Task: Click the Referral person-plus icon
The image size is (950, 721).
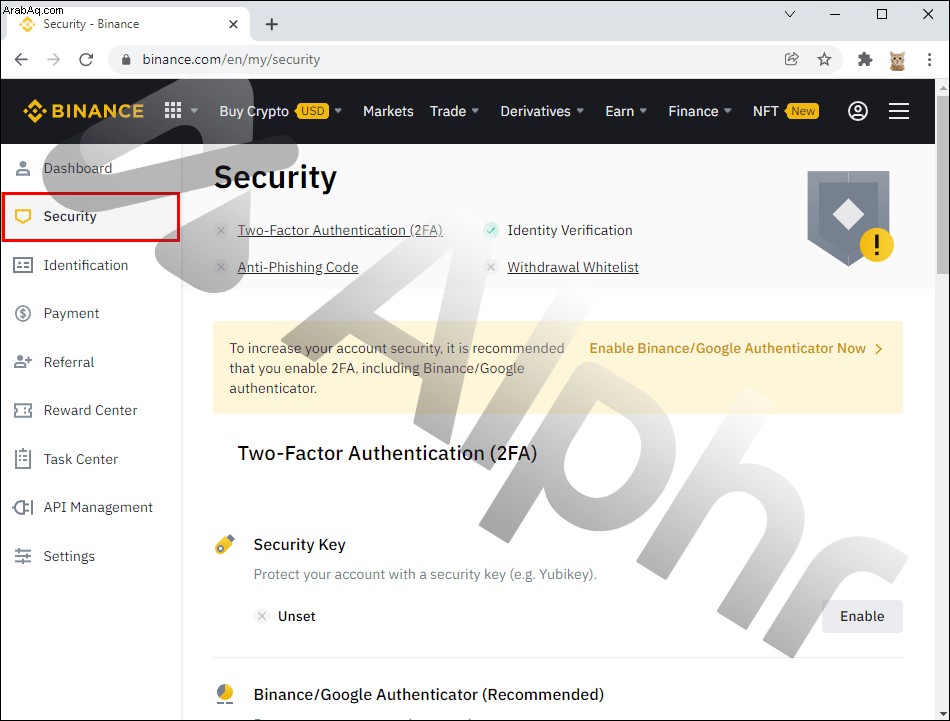Action: (x=23, y=362)
